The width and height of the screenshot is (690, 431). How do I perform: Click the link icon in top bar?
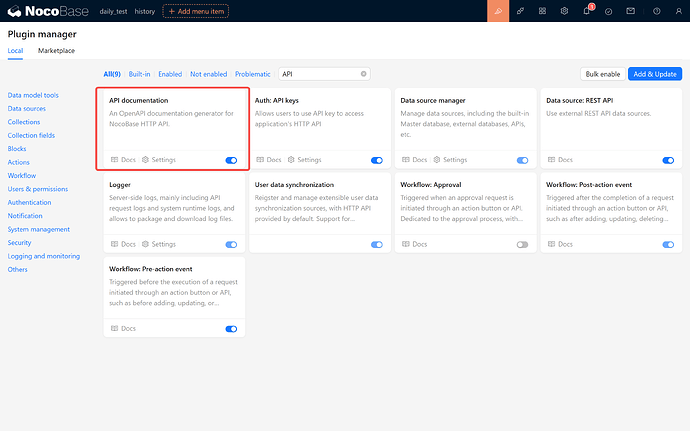coord(520,11)
